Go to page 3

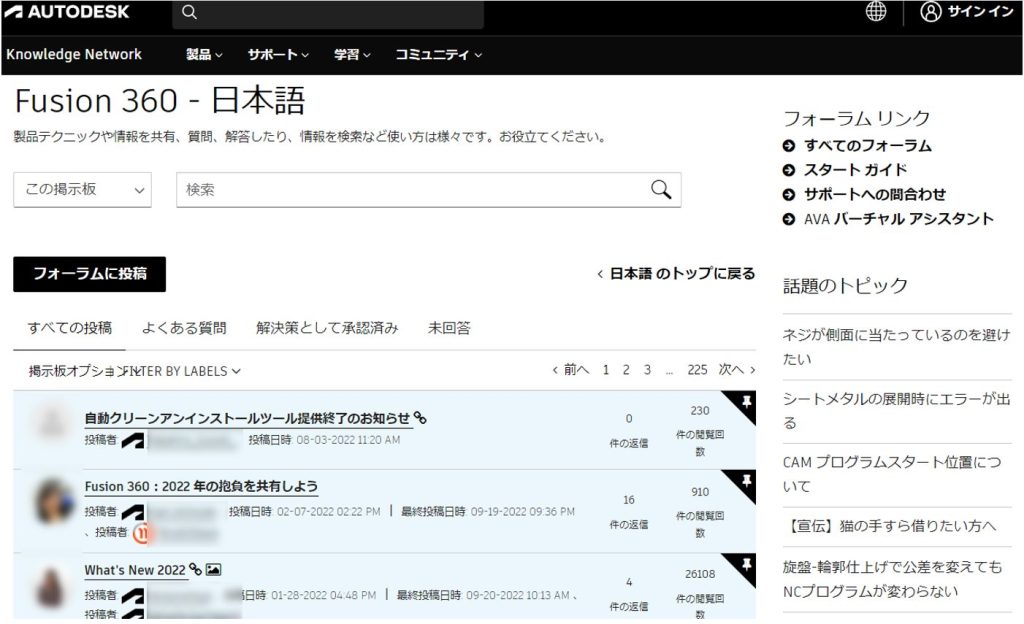647,370
